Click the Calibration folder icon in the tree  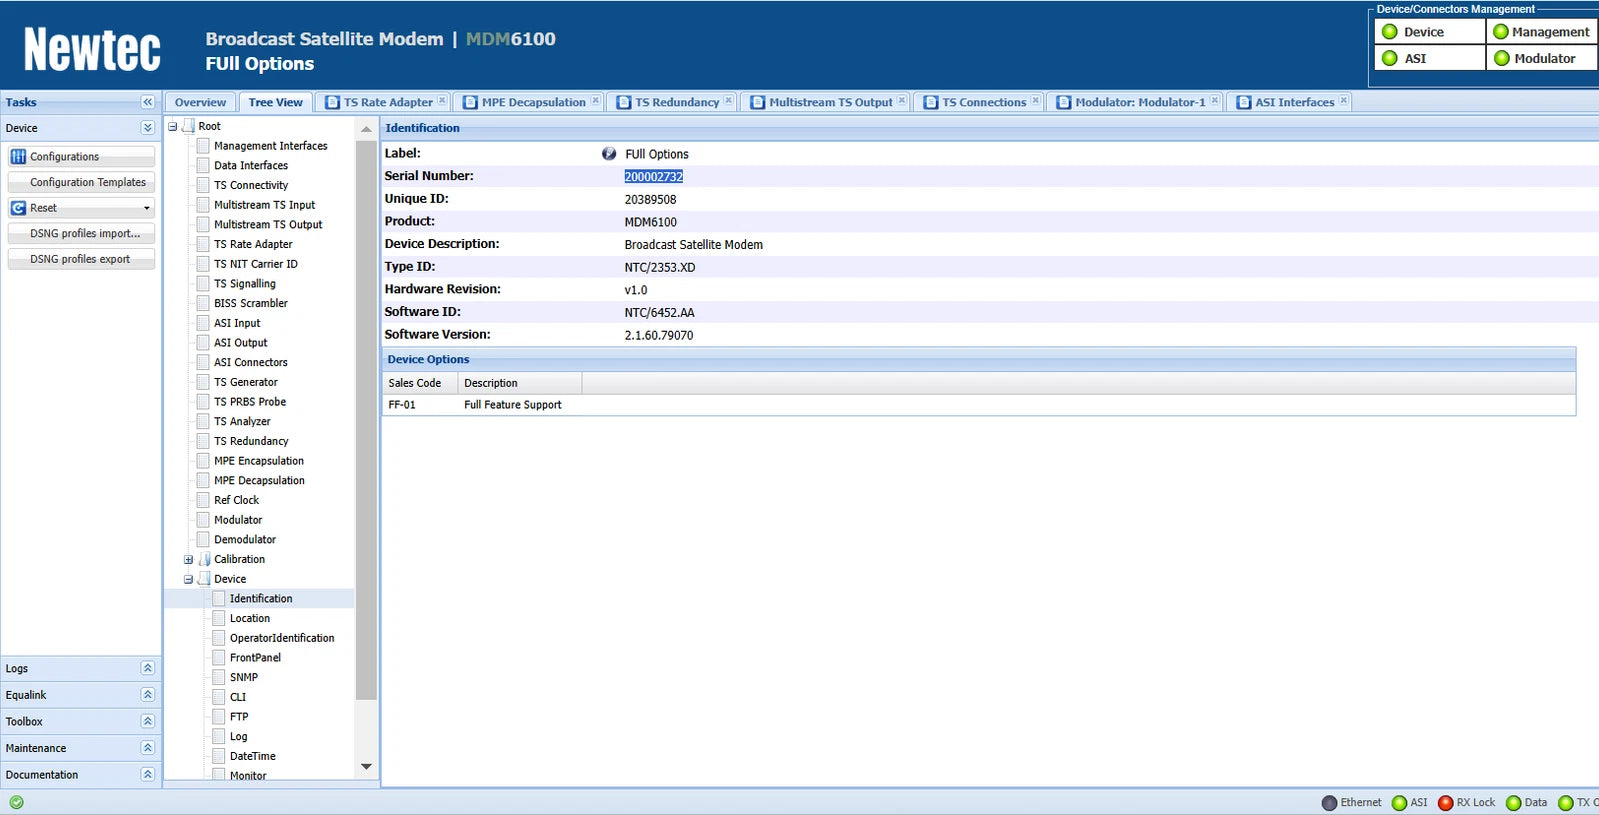204,559
